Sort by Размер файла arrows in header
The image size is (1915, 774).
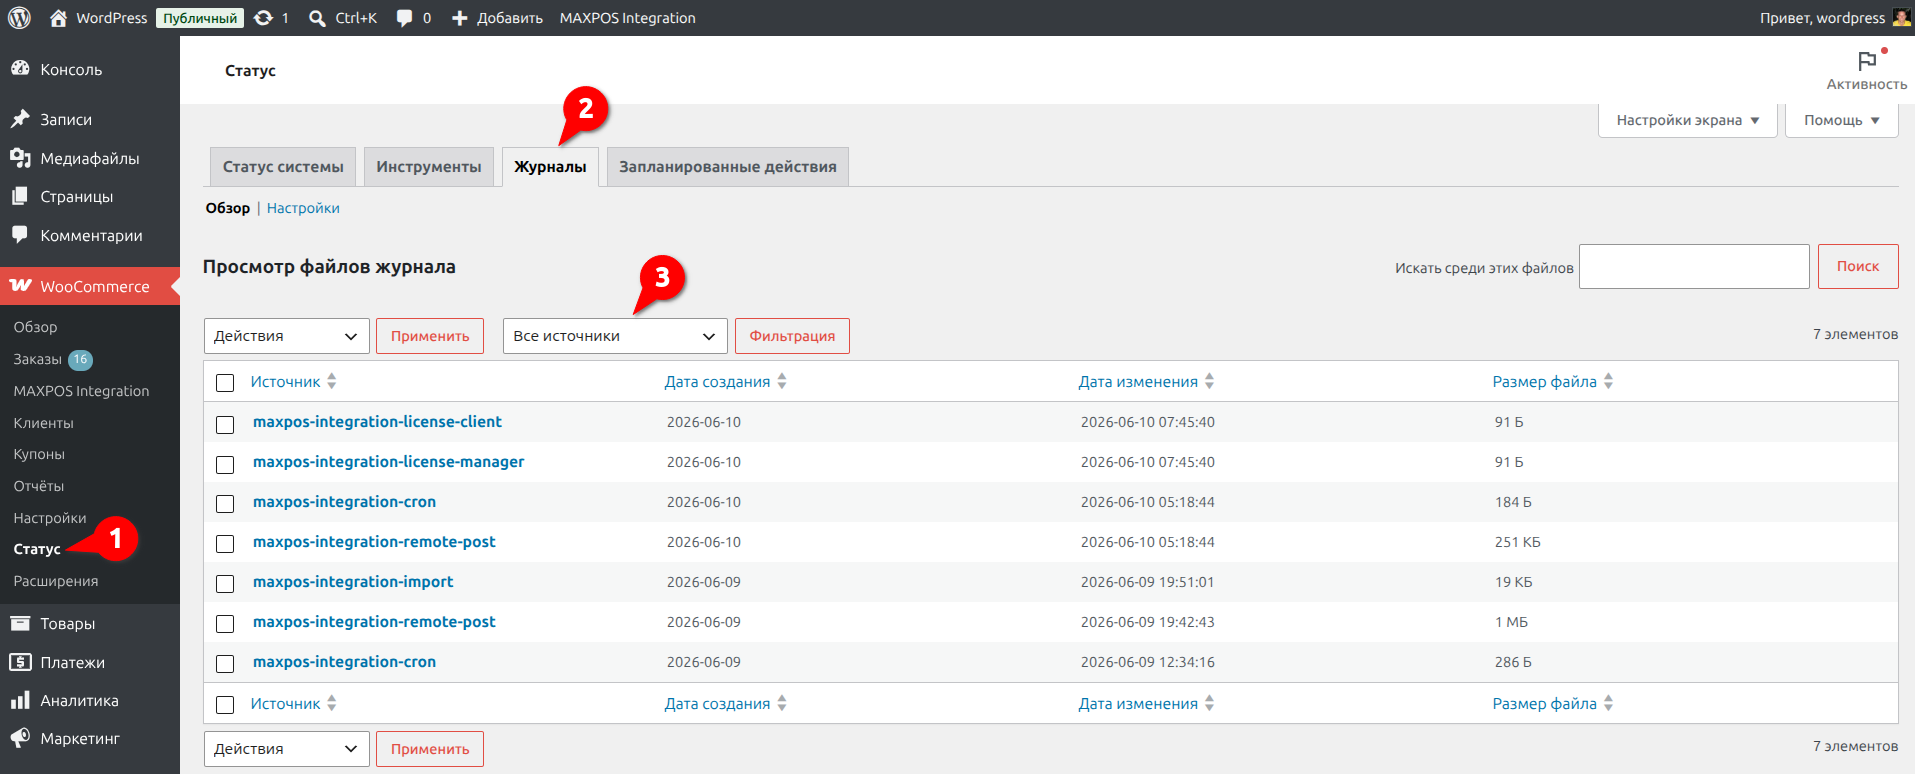(1609, 381)
